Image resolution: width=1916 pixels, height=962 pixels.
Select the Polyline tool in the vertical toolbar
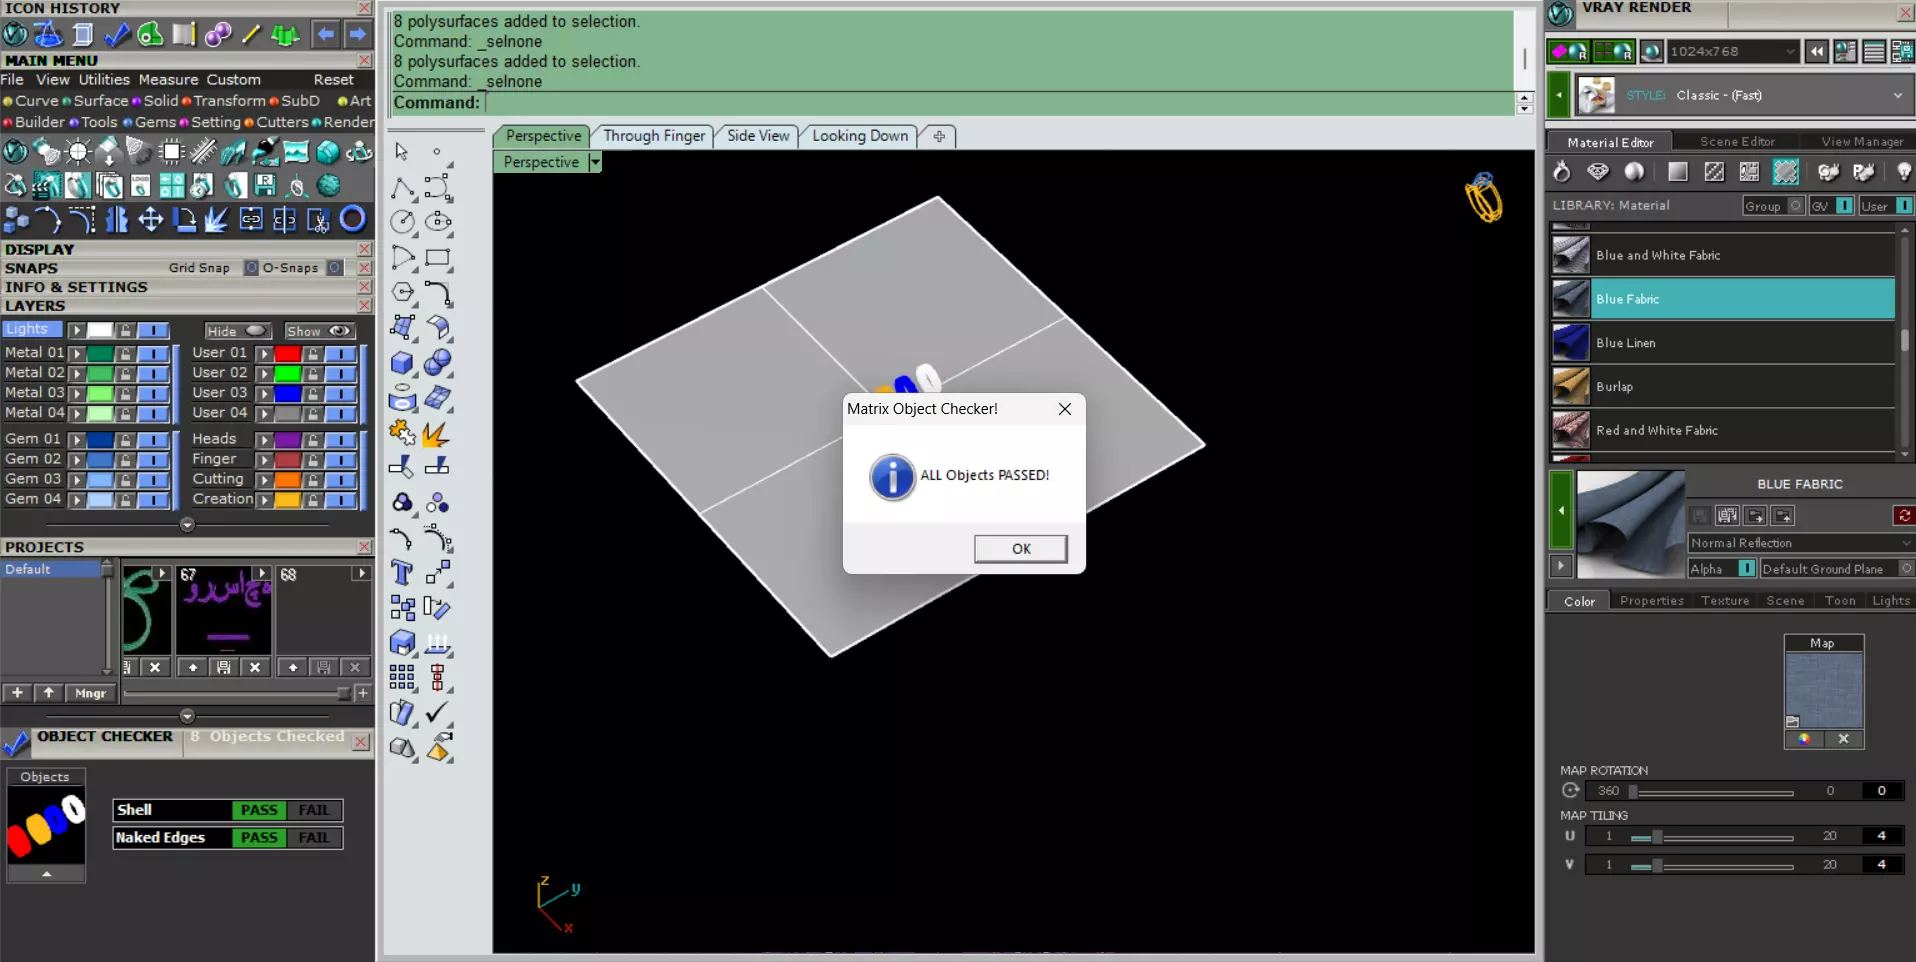coord(402,187)
